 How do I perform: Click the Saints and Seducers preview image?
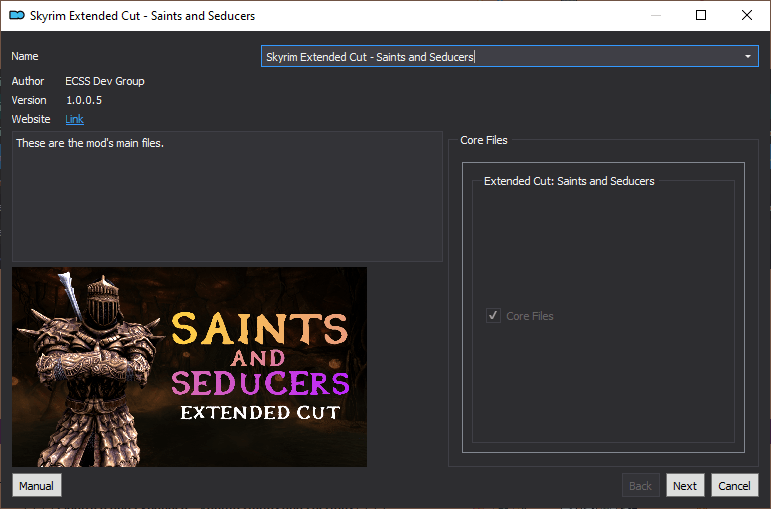pos(189,367)
